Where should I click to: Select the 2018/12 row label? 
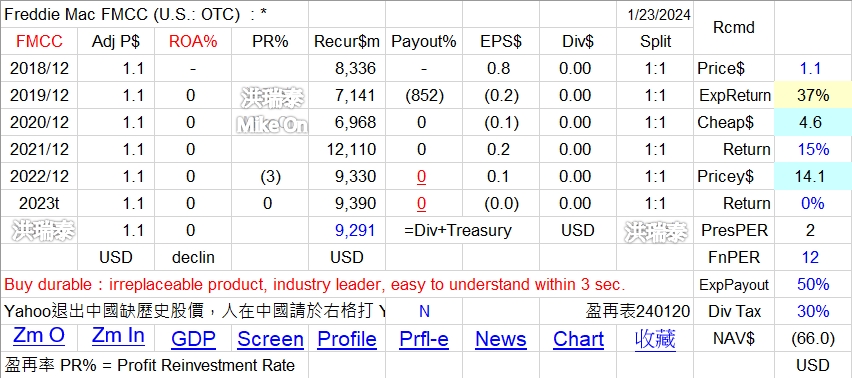(39, 68)
